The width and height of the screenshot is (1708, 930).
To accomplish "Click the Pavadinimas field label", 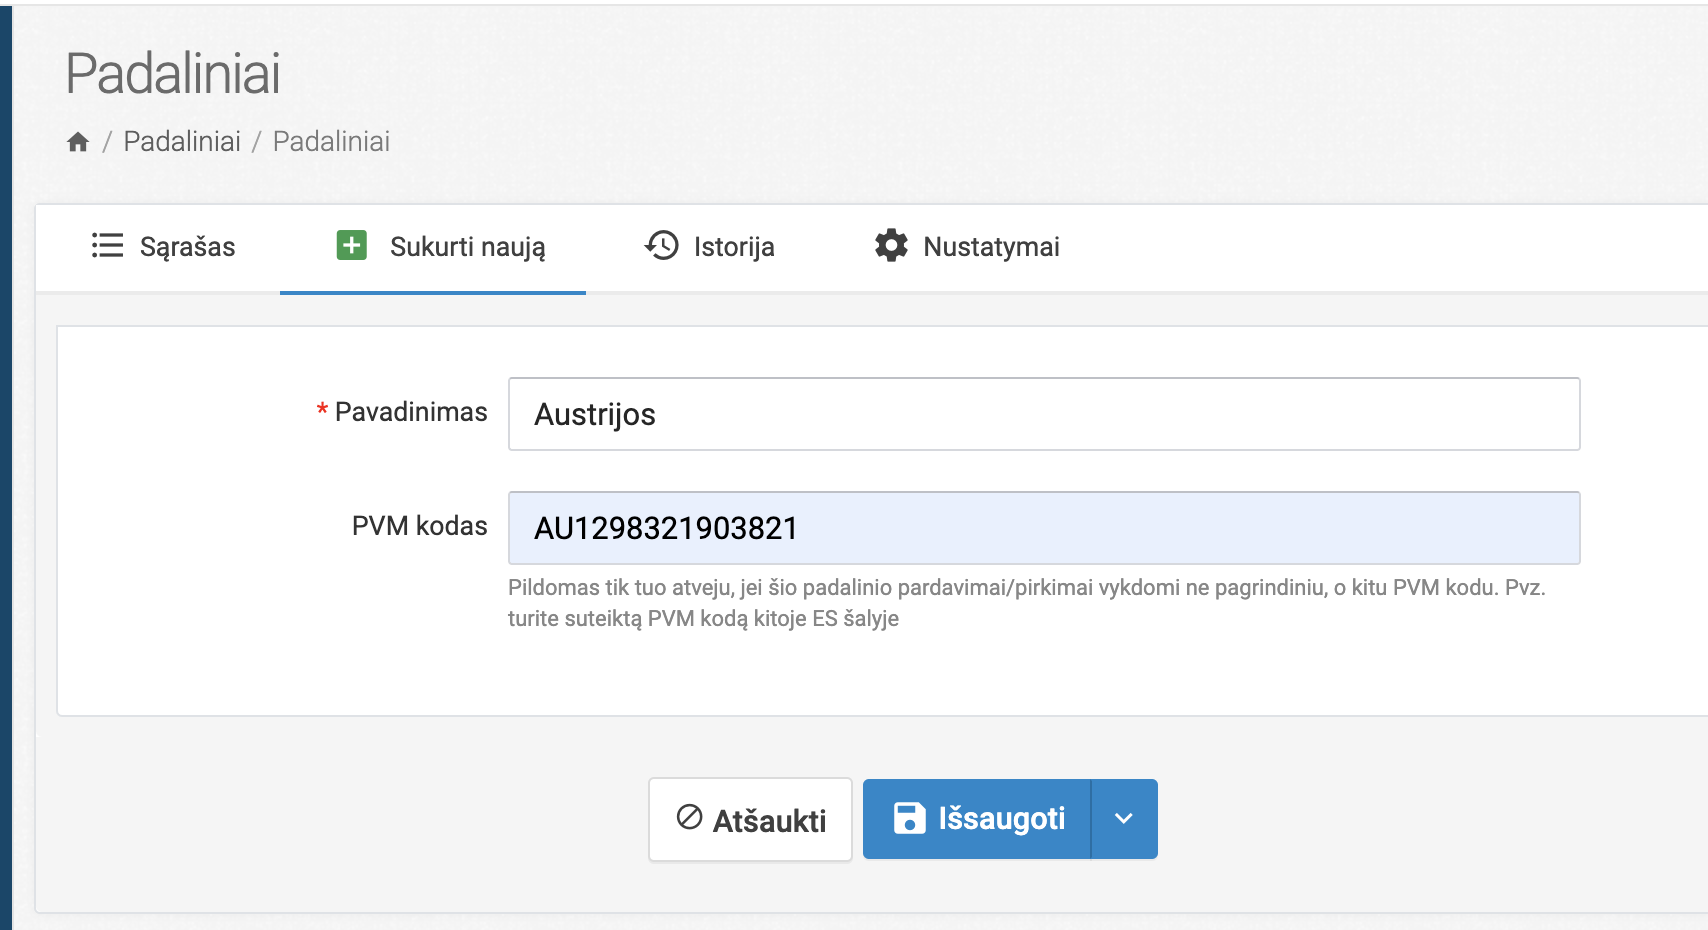I will click(410, 412).
